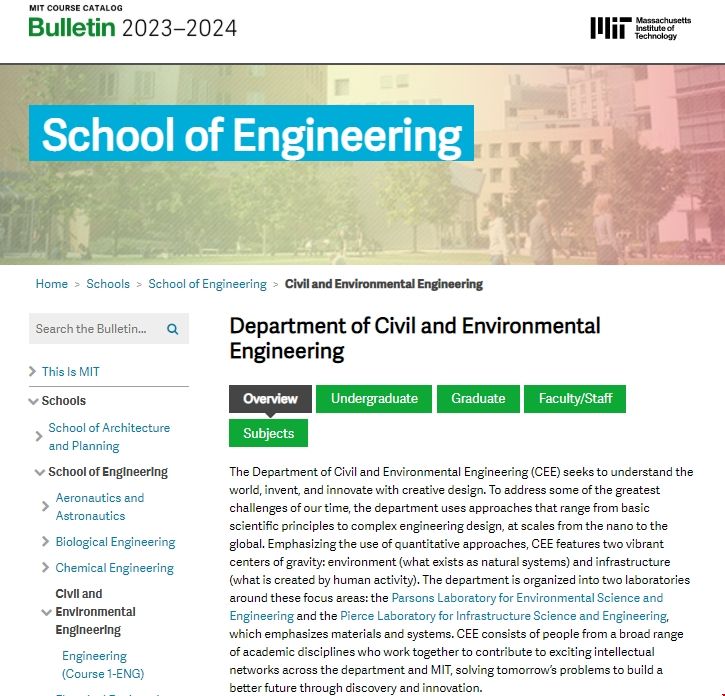Click the Search the Bulletin input field

93,329
